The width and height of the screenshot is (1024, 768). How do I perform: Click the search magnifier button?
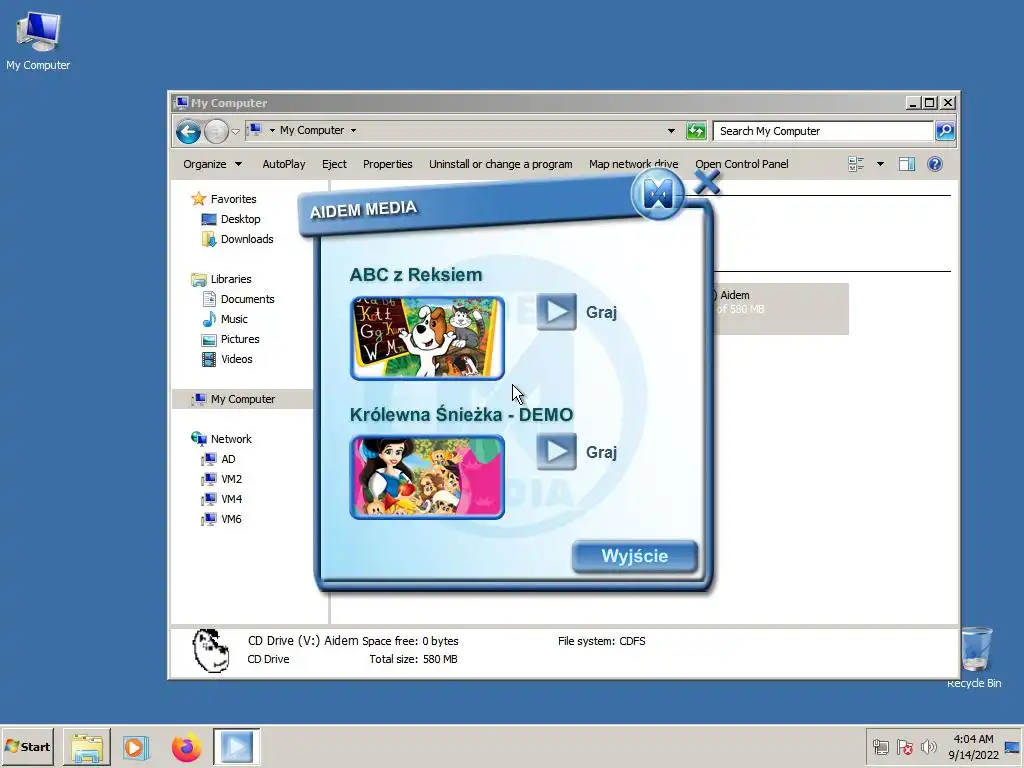coord(945,131)
